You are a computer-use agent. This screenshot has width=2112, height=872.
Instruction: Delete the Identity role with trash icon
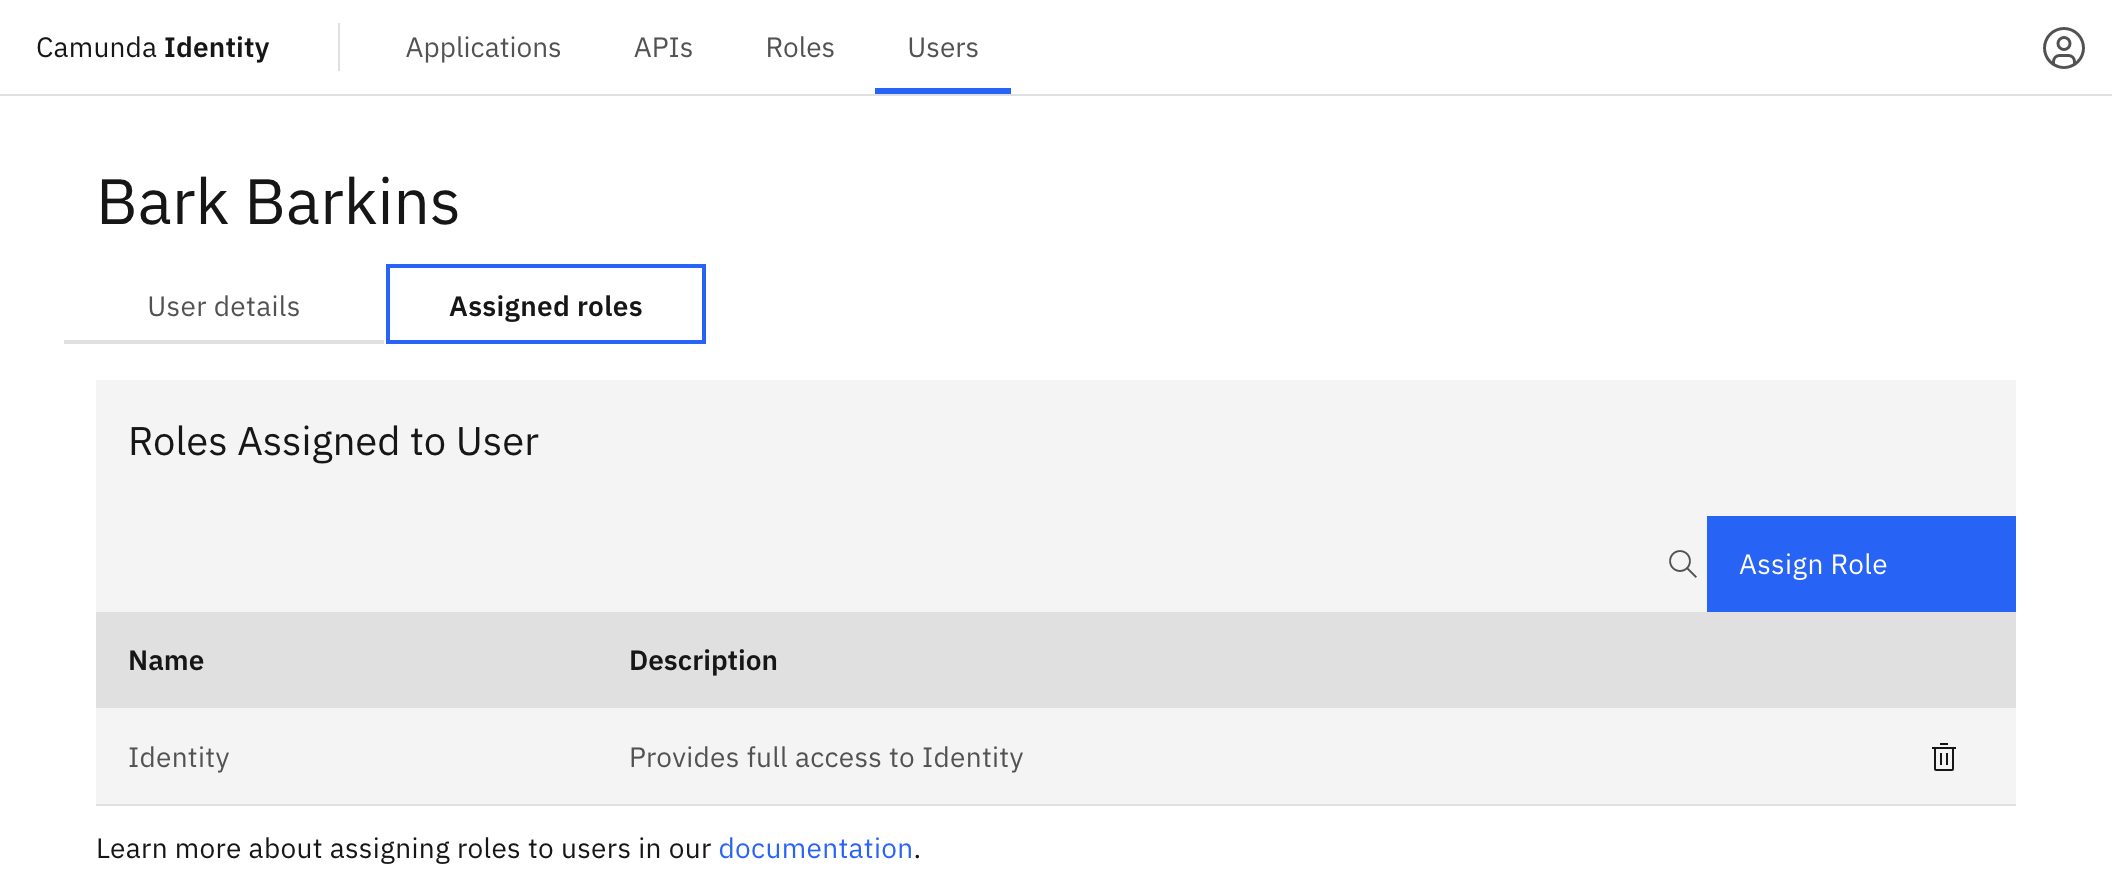tap(1943, 757)
